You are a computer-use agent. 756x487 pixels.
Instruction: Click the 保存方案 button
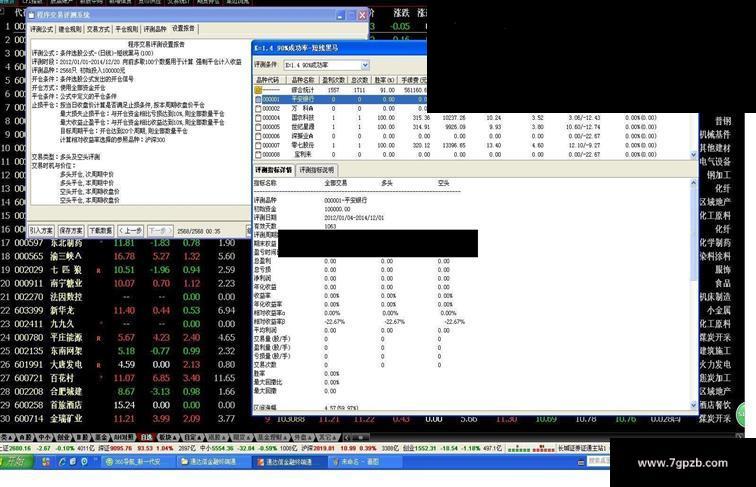click(71, 231)
